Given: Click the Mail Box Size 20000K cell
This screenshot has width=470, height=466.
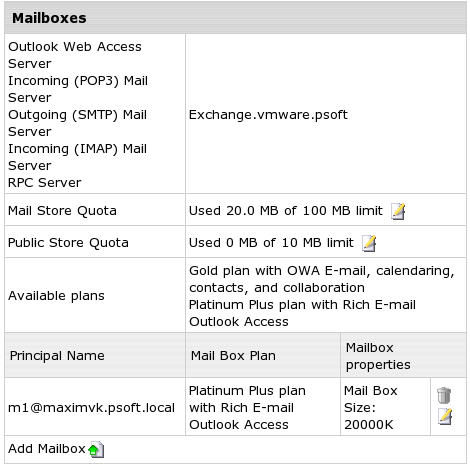Looking at the screenshot, I should point(371,408).
